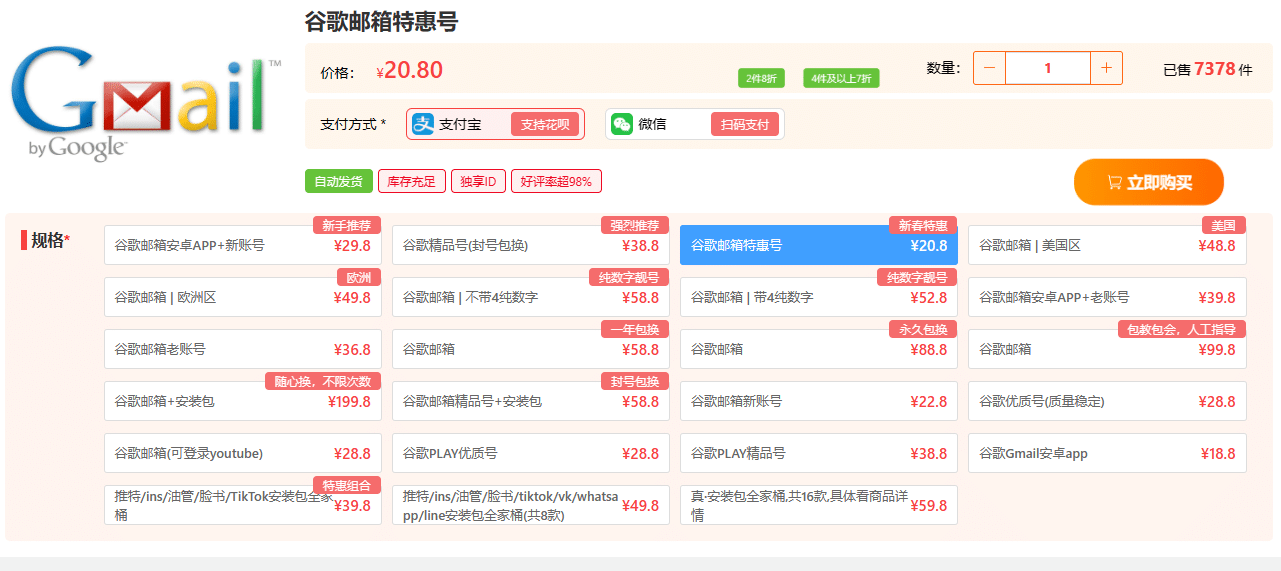Screen dimensions: 1281x571
Task: Pick 谷歌邮箱(可登录youtube) ¥28.8
Action: pos(243,453)
